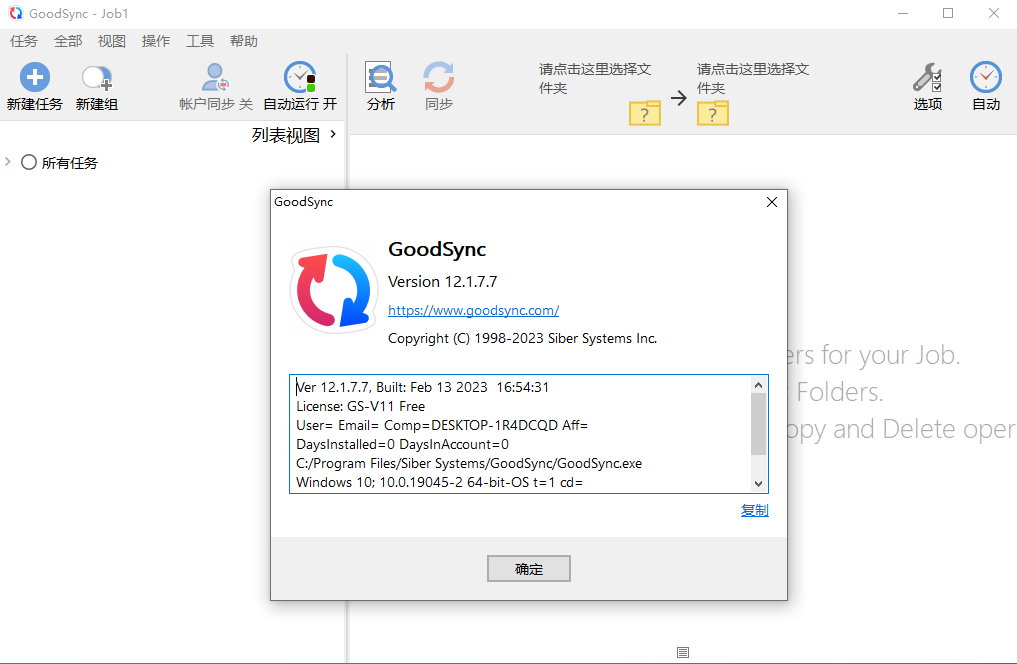Click the OK (确定) button
The height and width of the screenshot is (664, 1017).
529,569
